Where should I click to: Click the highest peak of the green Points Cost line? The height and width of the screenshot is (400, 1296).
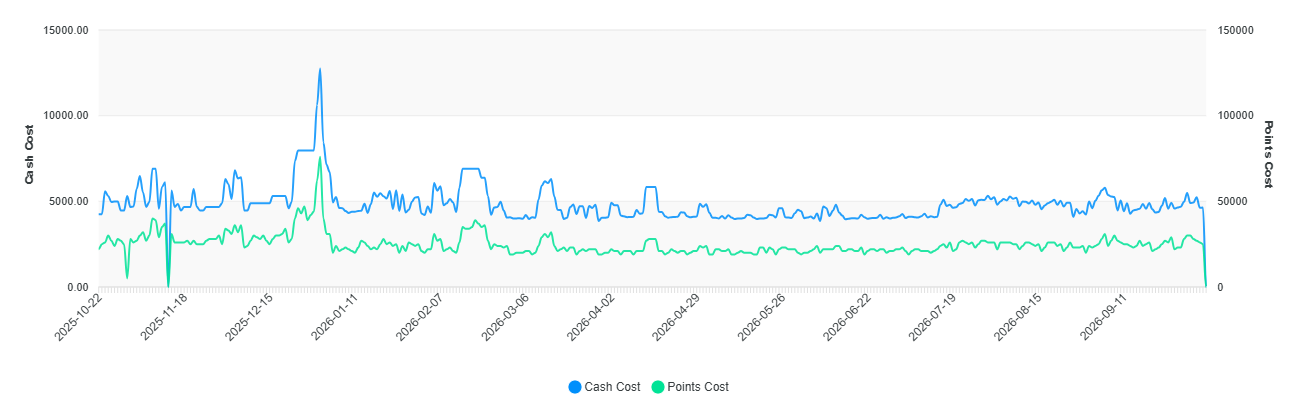320,158
